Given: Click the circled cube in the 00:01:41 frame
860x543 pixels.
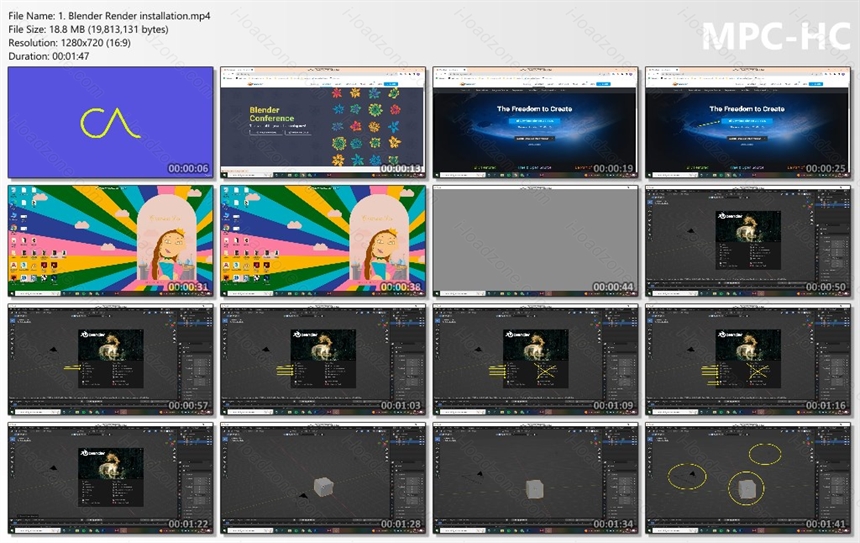Looking at the screenshot, I should tap(746, 488).
